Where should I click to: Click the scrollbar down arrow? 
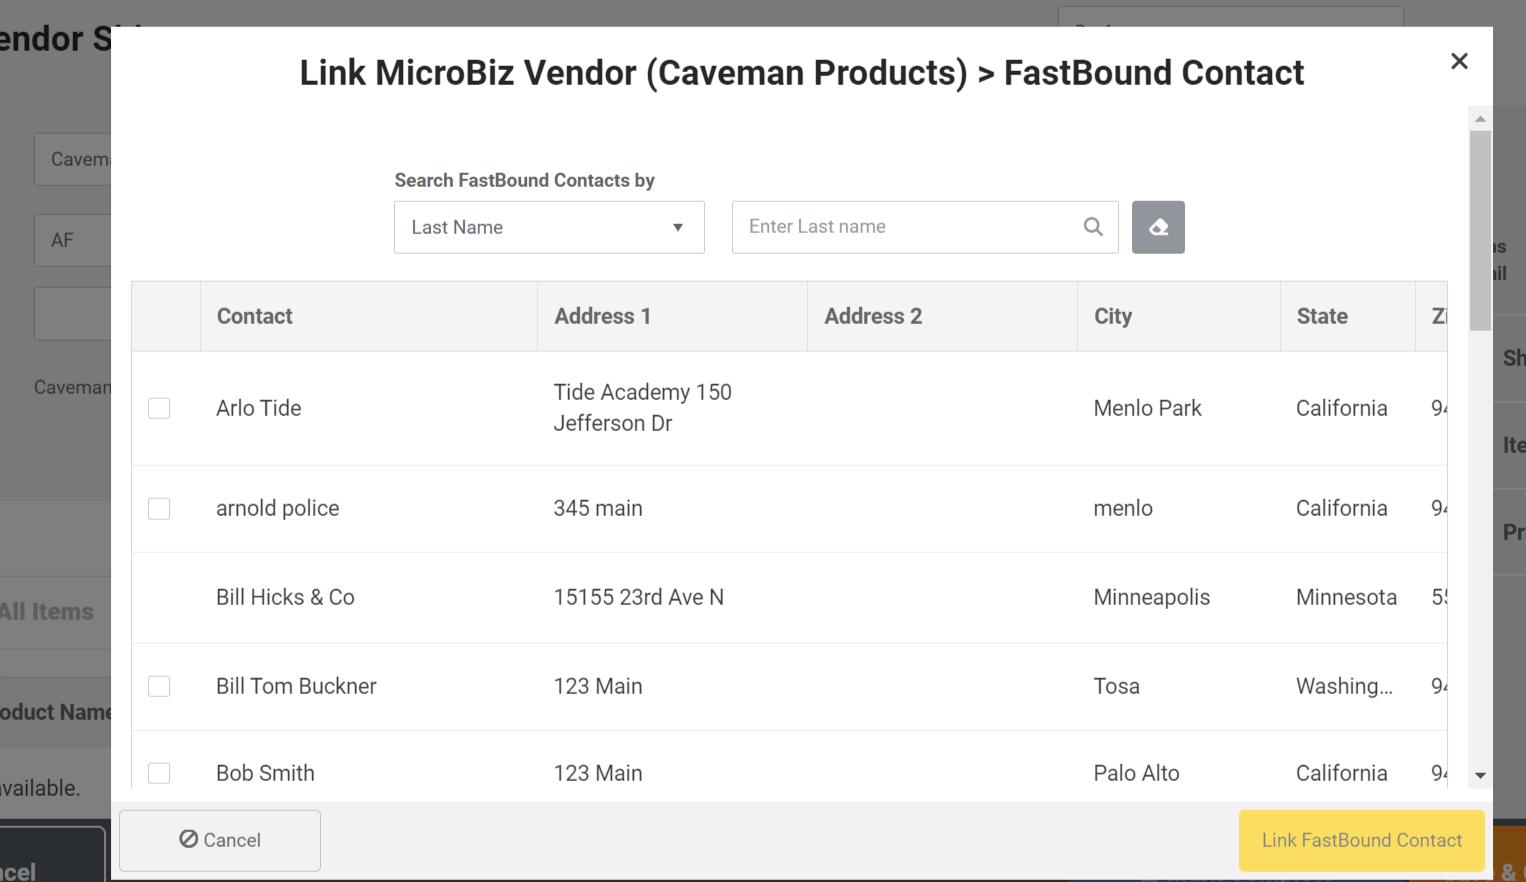point(1480,776)
